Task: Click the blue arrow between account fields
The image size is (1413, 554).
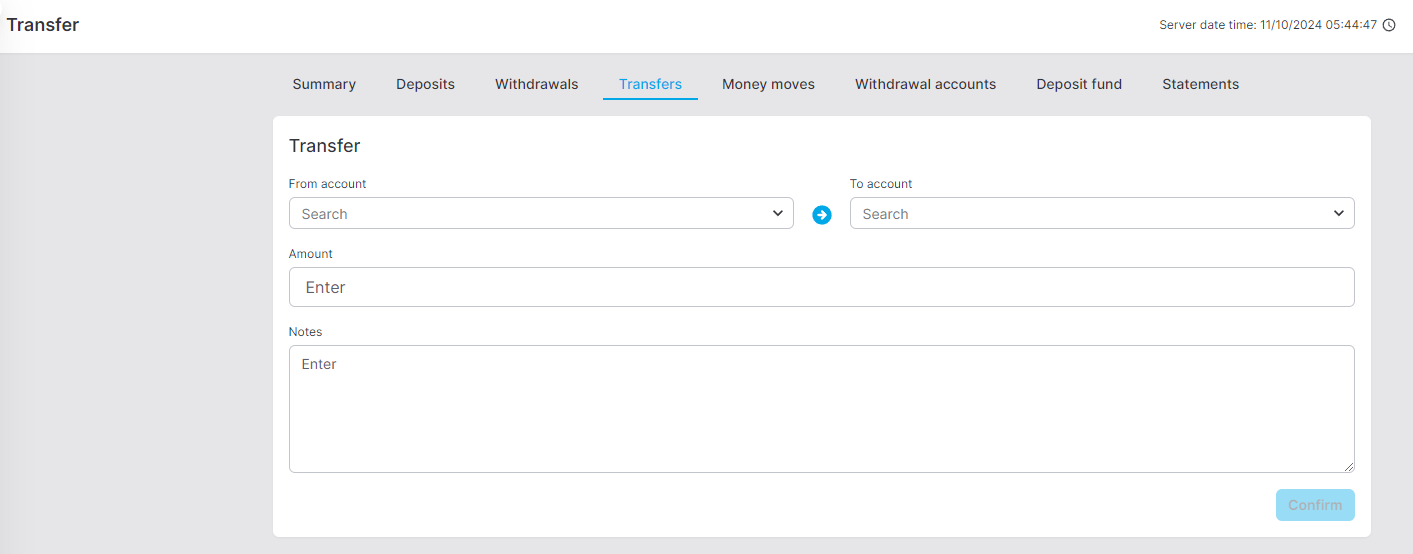Action: pyautogui.click(x=822, y=214)
